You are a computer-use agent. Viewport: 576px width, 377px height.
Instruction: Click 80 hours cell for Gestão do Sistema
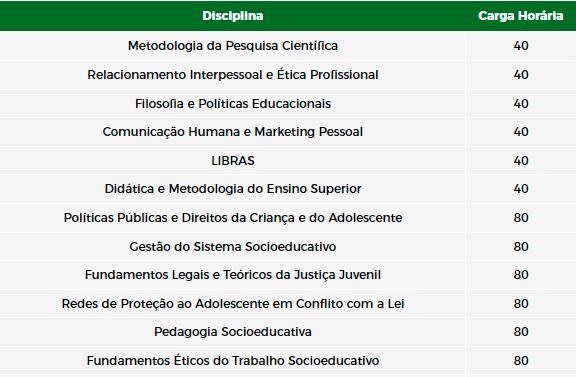point(521,247)
